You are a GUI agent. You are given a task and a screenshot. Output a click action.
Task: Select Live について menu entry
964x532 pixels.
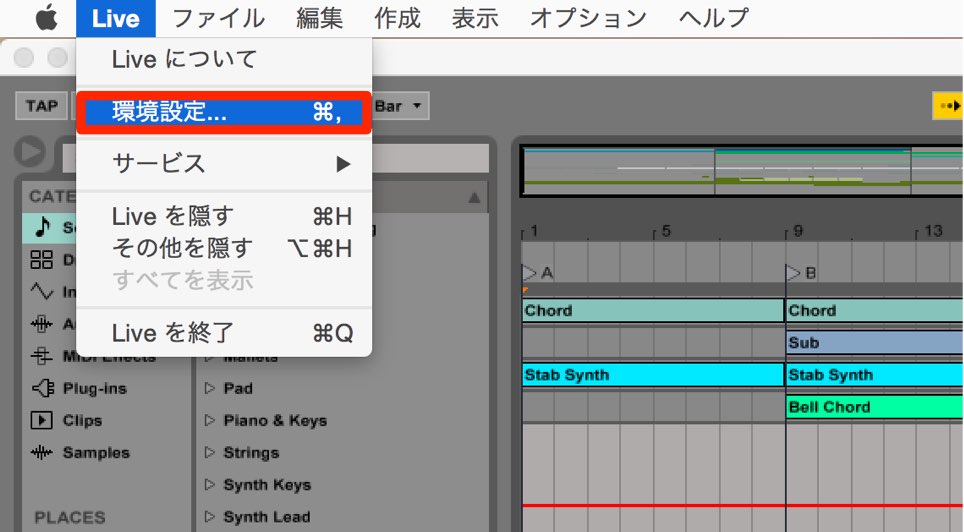click(x=224, y=60)
